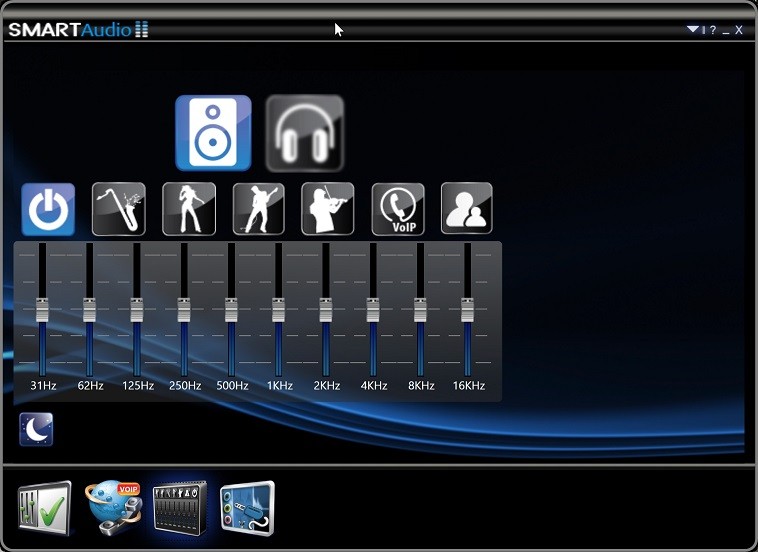Toggle the night mode moon button
758x552 pixels.
click(36, 429)
